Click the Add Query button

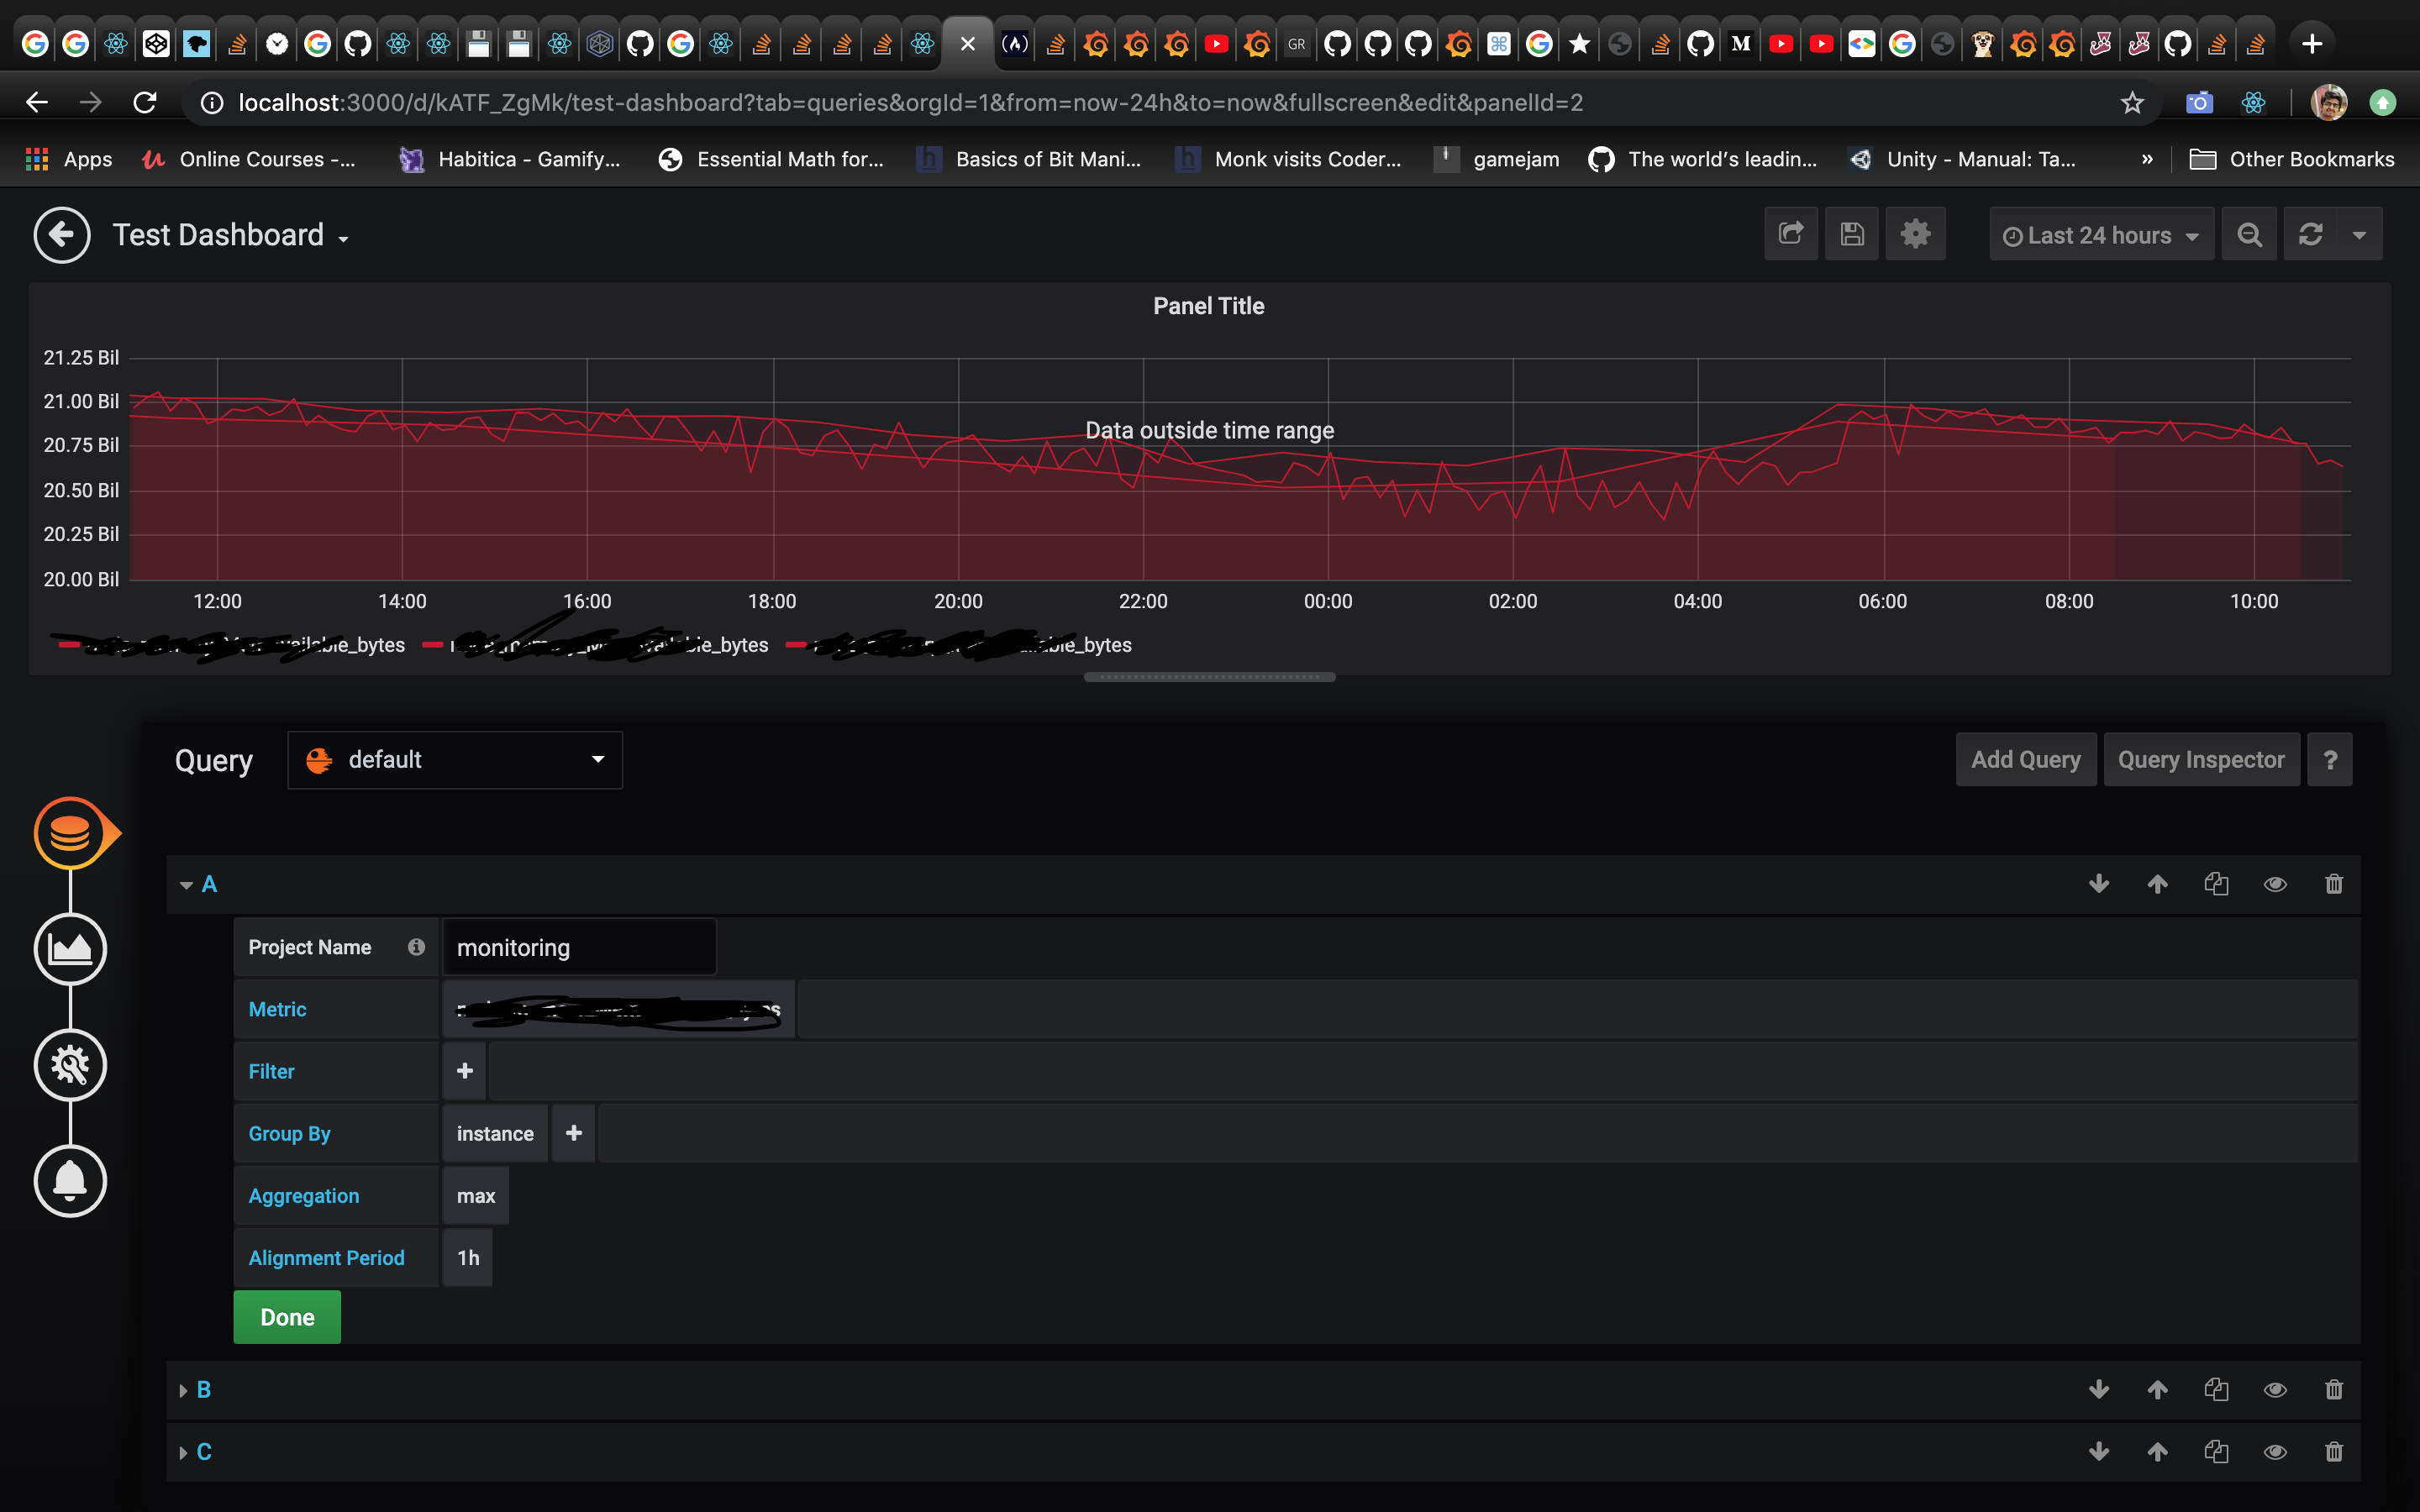2025,760
